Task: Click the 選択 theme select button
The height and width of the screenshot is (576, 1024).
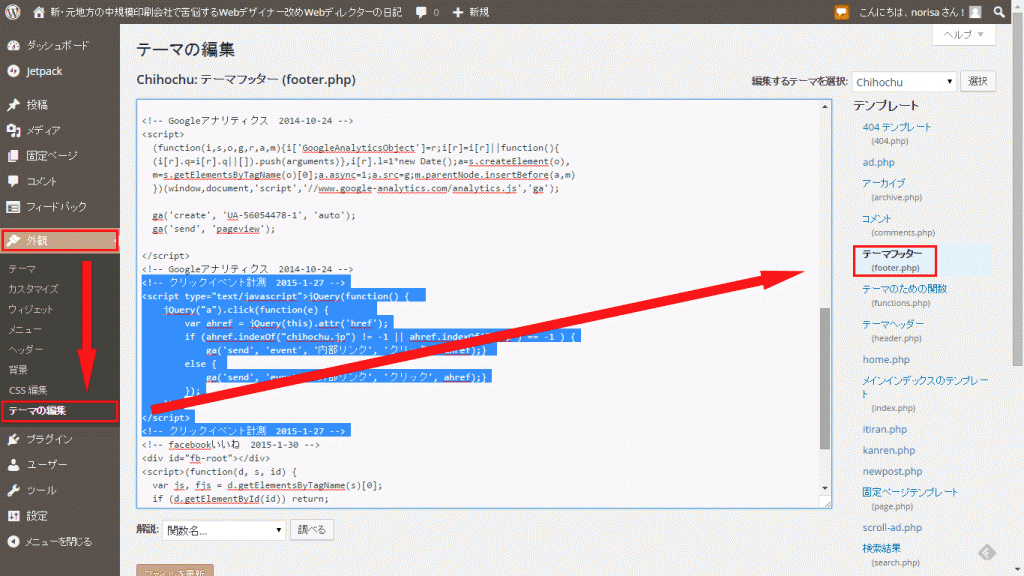Action: pyautogui.click(x=977, y=81)
